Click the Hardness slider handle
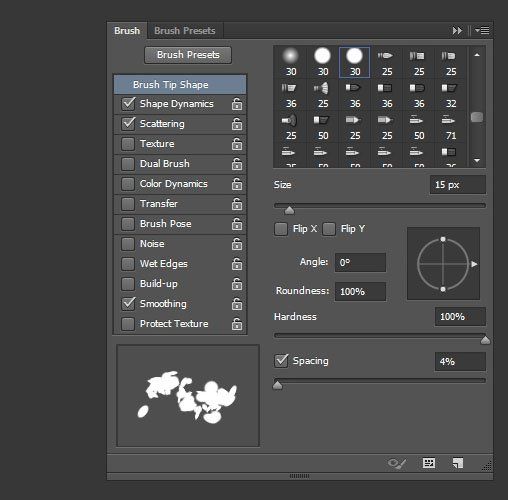The width and height of the screenshot is (508, 500). (485, 340)
